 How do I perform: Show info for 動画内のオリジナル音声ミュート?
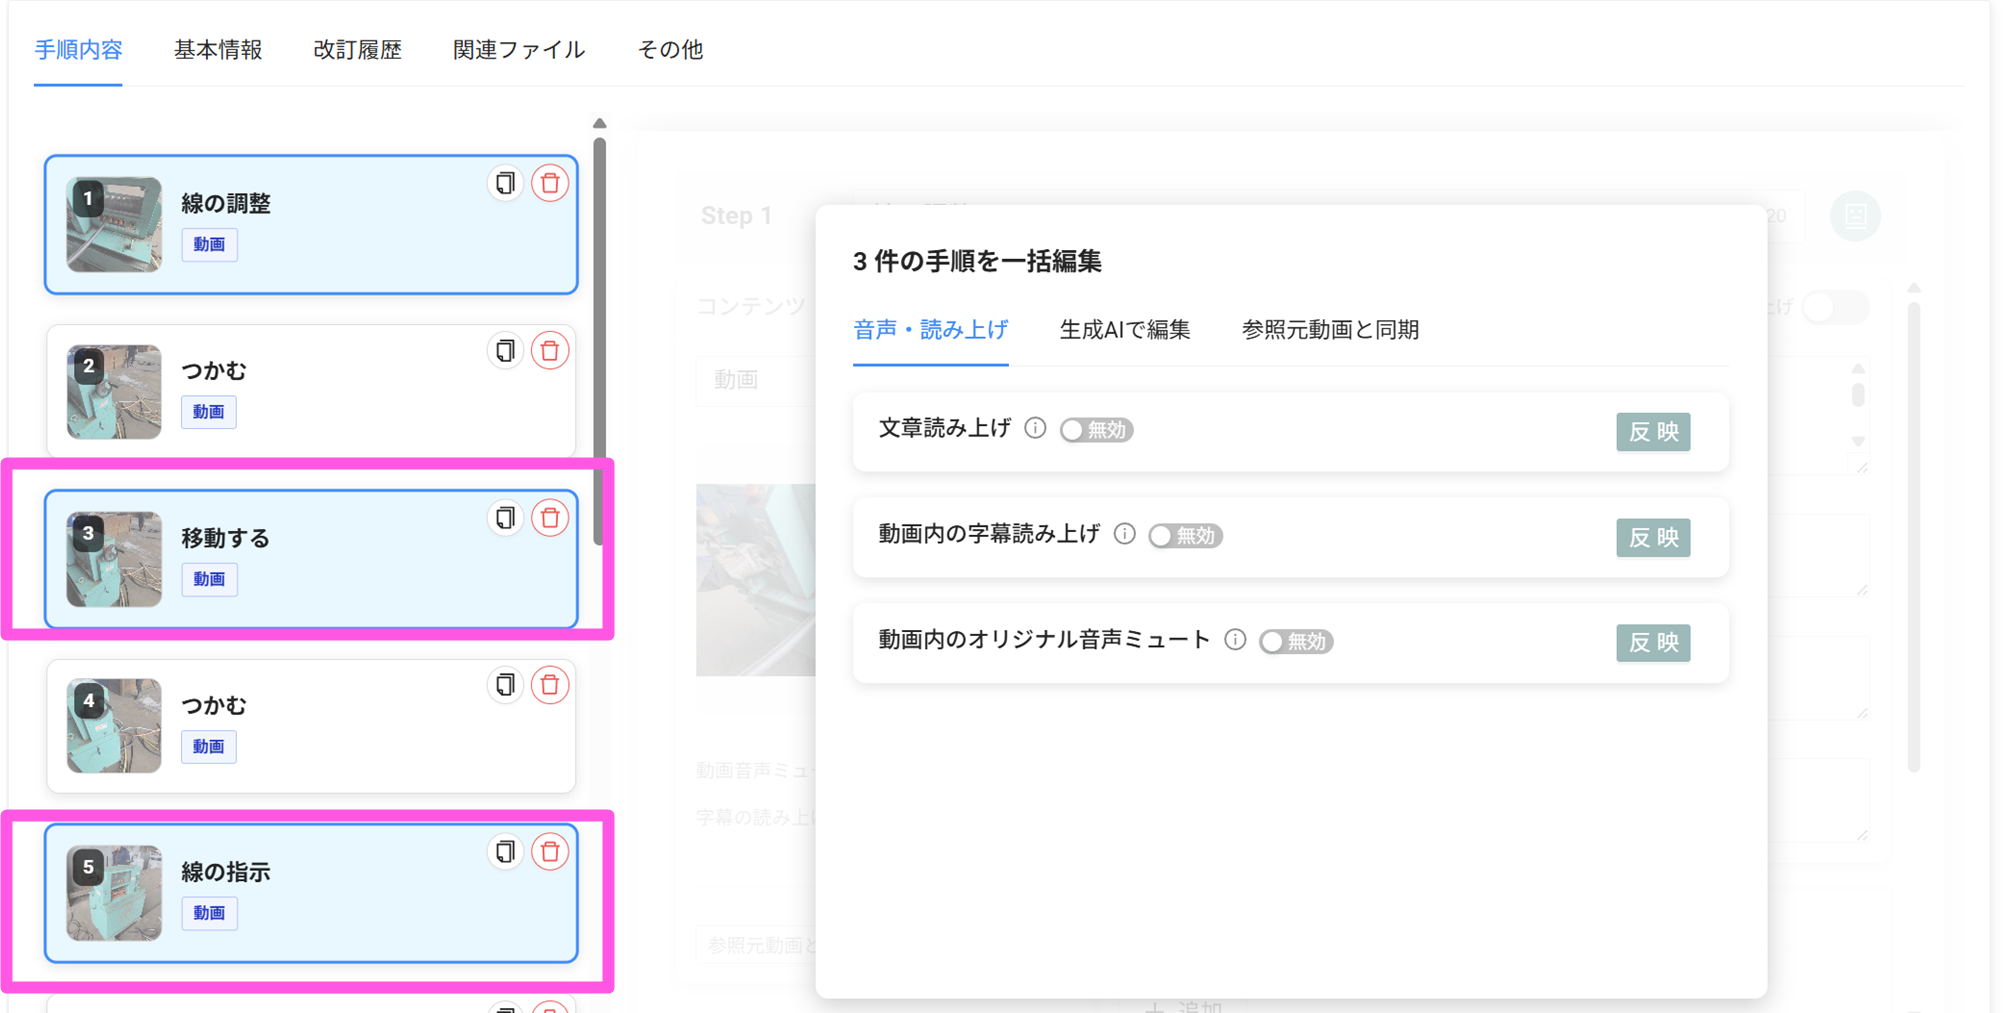tap(1235, 640)
